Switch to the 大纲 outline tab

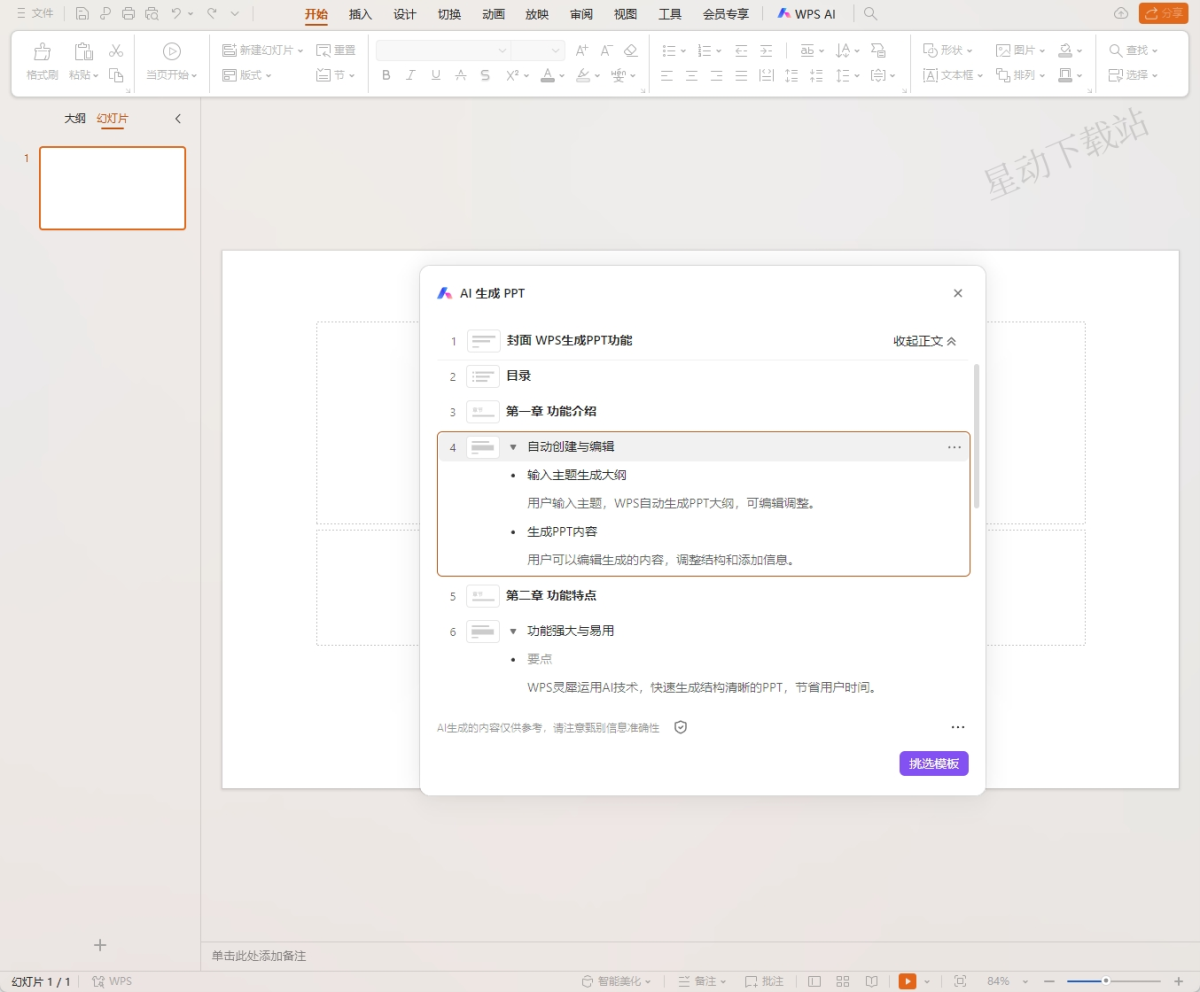(75, 118)
